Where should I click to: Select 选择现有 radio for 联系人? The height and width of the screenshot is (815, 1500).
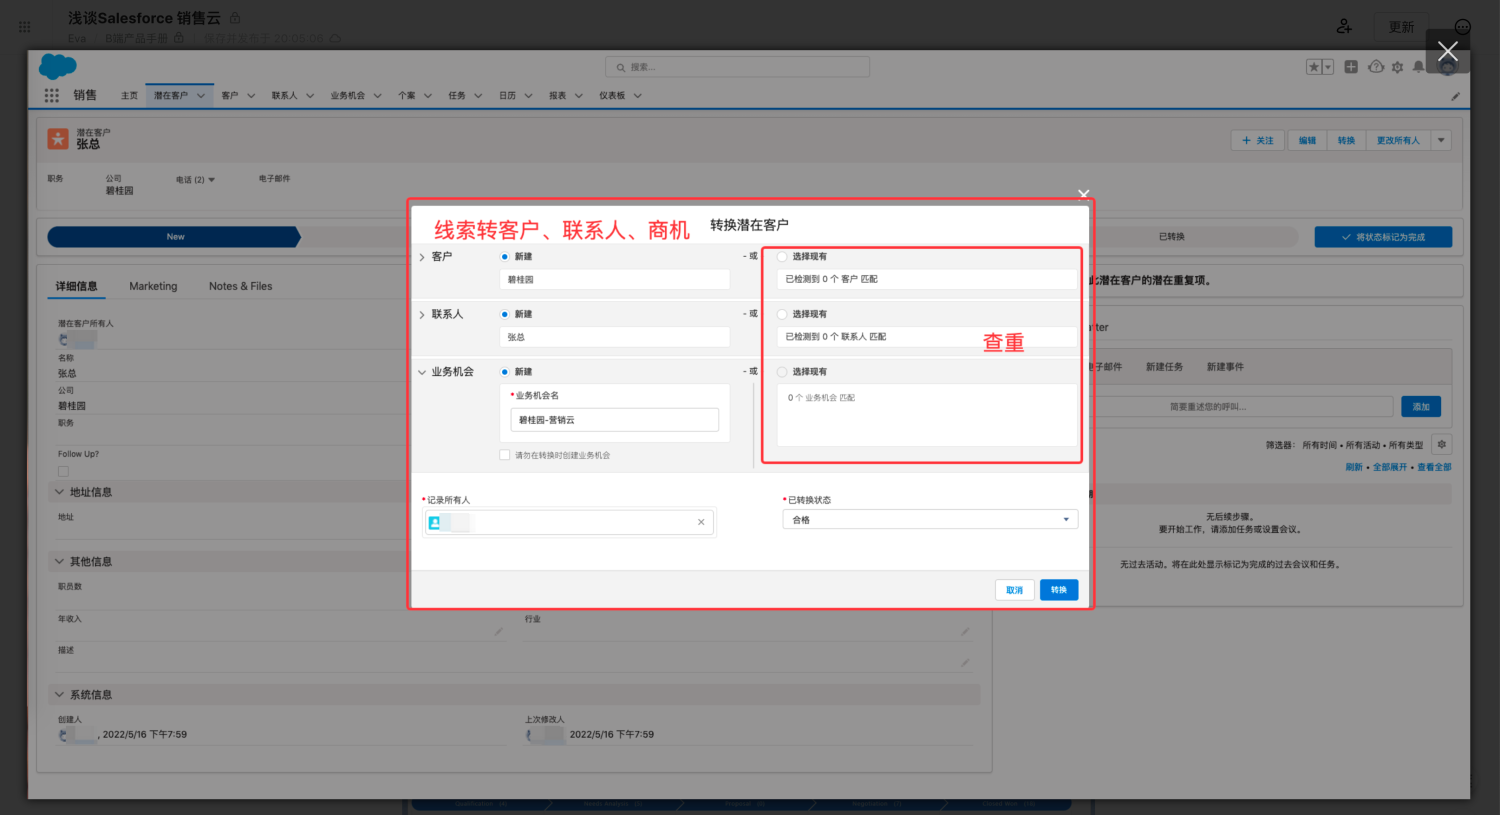pos(782,314)
